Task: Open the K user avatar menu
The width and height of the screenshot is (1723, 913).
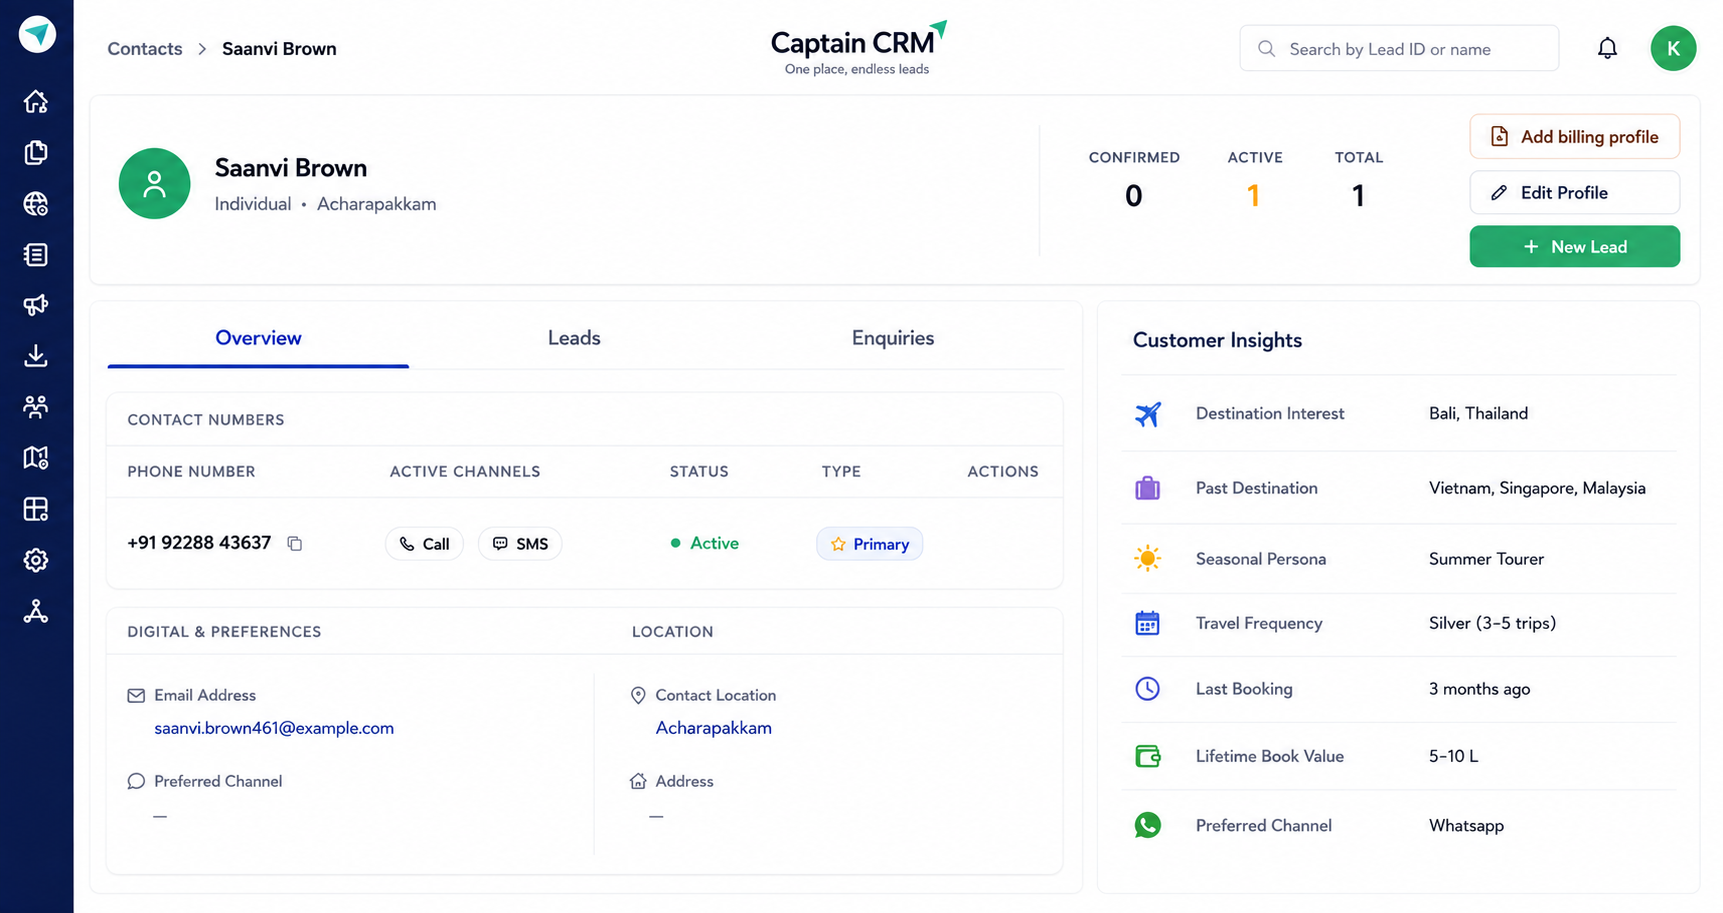Action: [x=1673, y=48]
